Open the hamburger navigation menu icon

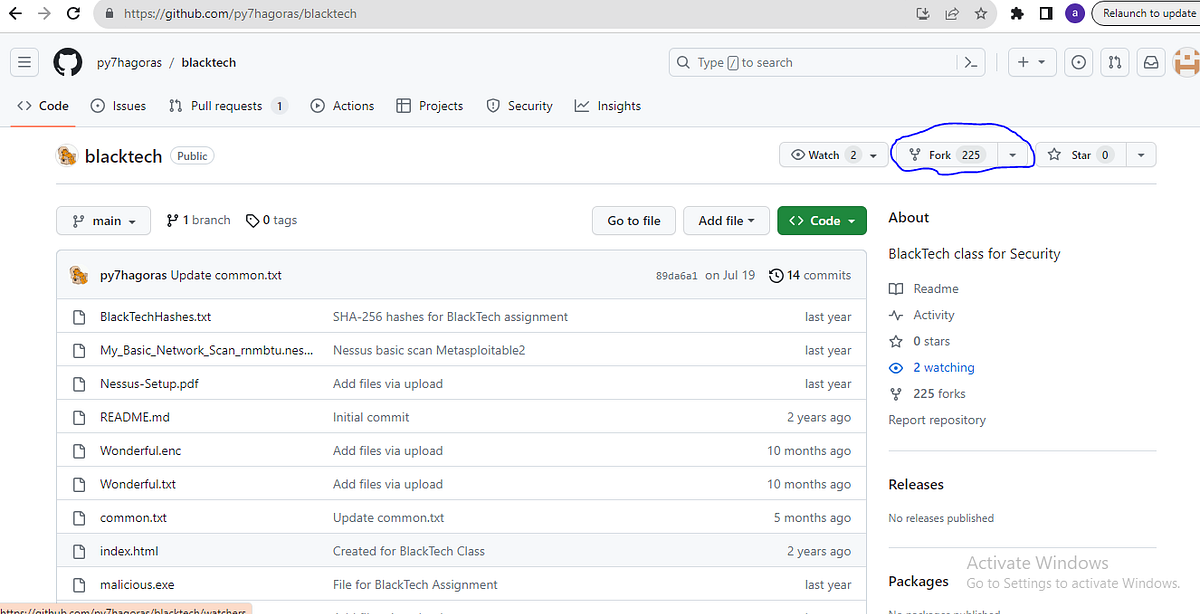point(24,62)
